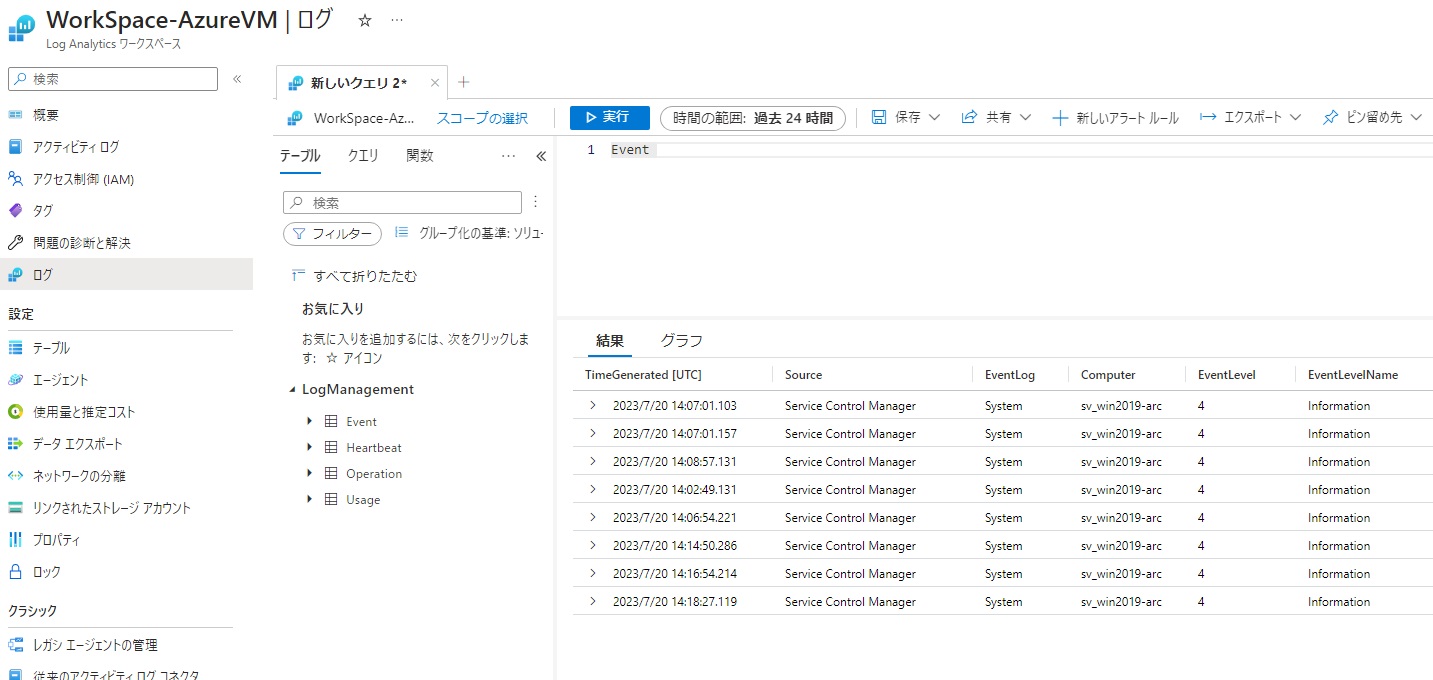Click the EventLog column header
Viewport: 1433px width, 680px height.
(x=1010, y=375)
